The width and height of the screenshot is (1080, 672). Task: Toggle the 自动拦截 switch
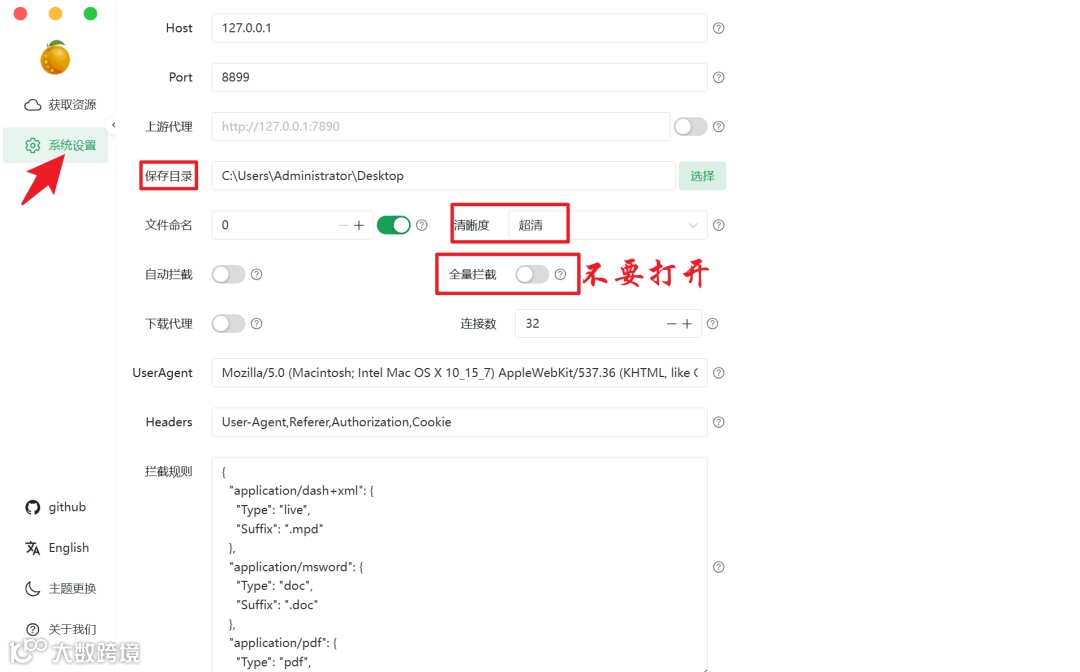(x=228, y=275)
